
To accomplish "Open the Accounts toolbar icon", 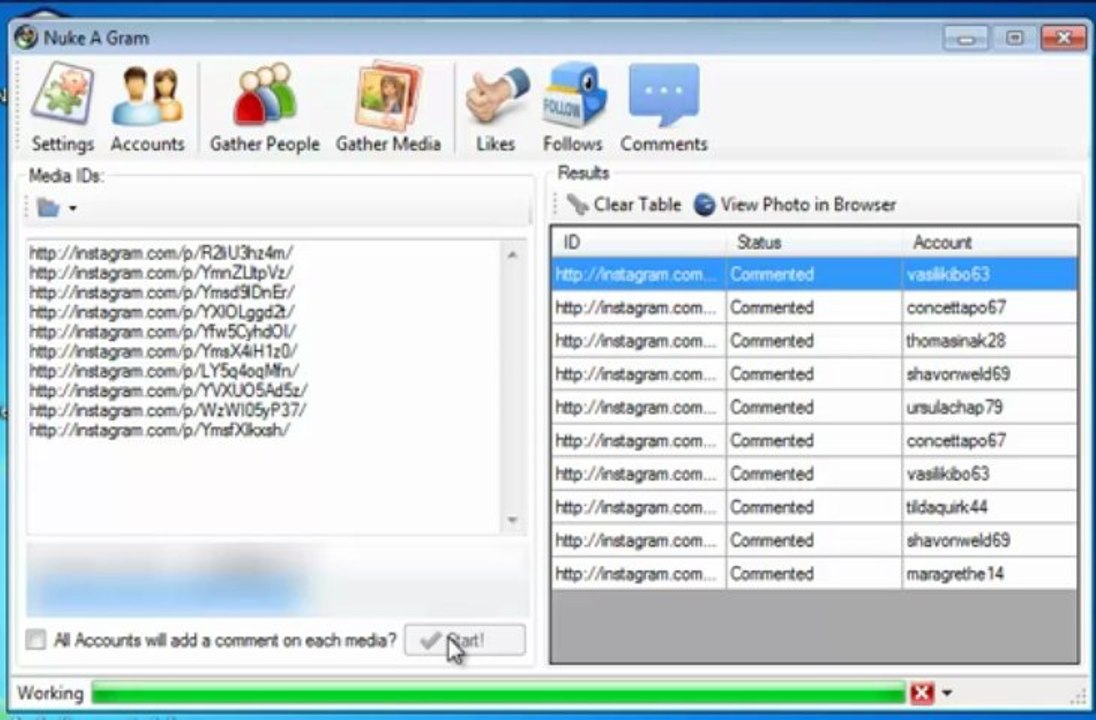I will pyautogui.click(x=147, y=108).
